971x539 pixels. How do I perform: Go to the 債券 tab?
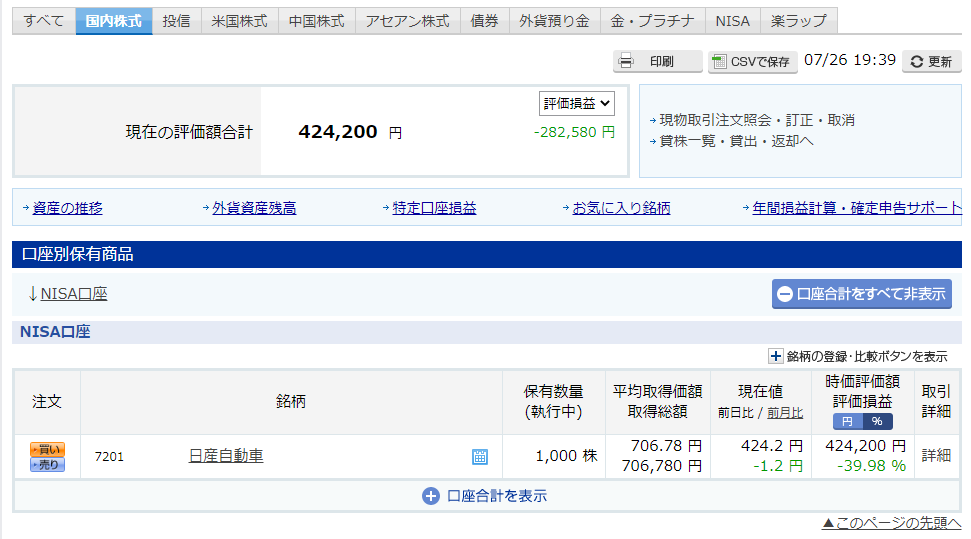pos(484,21)
